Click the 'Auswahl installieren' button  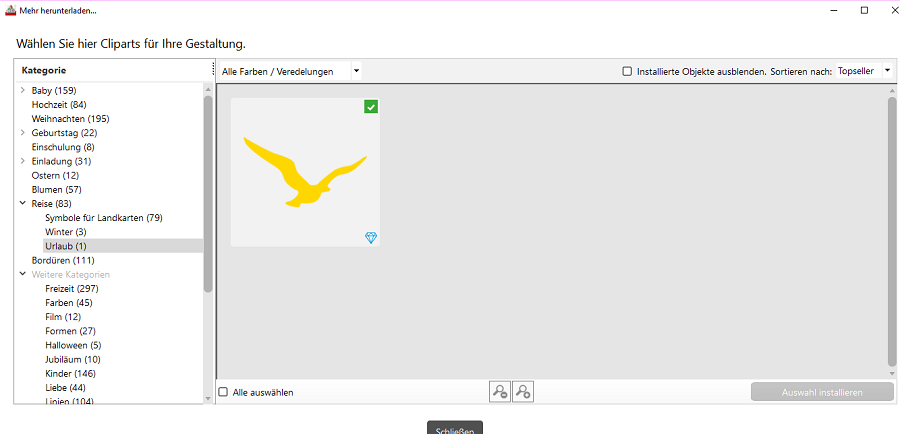[822, 393]
